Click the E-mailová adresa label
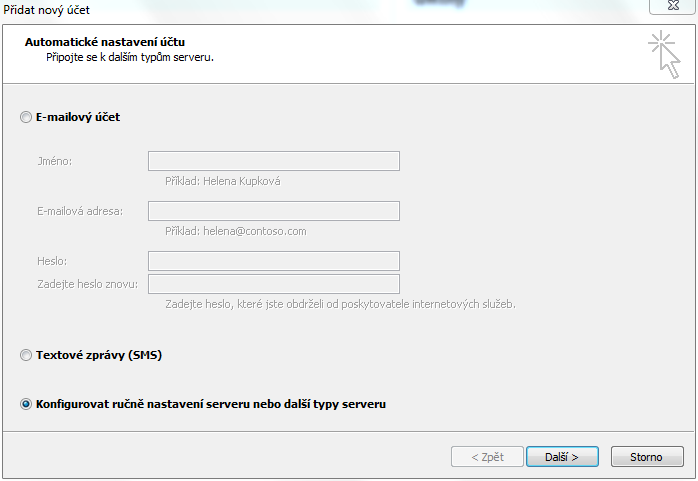The height and width of the screenshot is (481, 698). (x=80, y=211)
